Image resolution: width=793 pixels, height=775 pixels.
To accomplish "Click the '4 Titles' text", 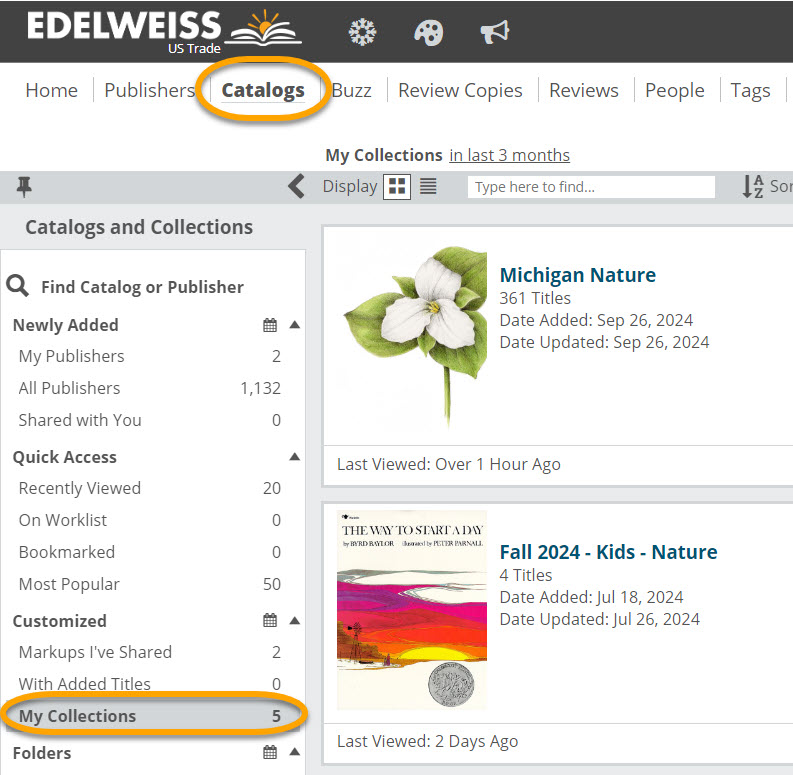I will click(526, 575).
